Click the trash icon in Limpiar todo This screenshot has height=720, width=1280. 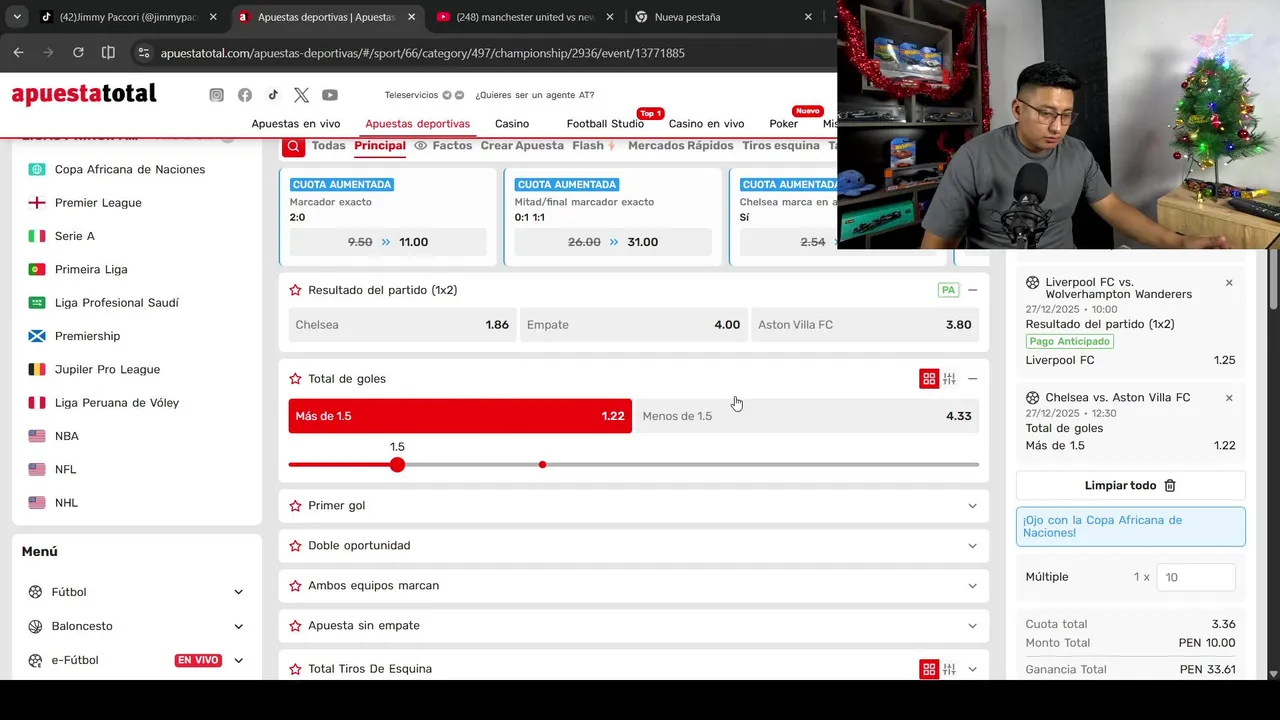click(1170, 486)
